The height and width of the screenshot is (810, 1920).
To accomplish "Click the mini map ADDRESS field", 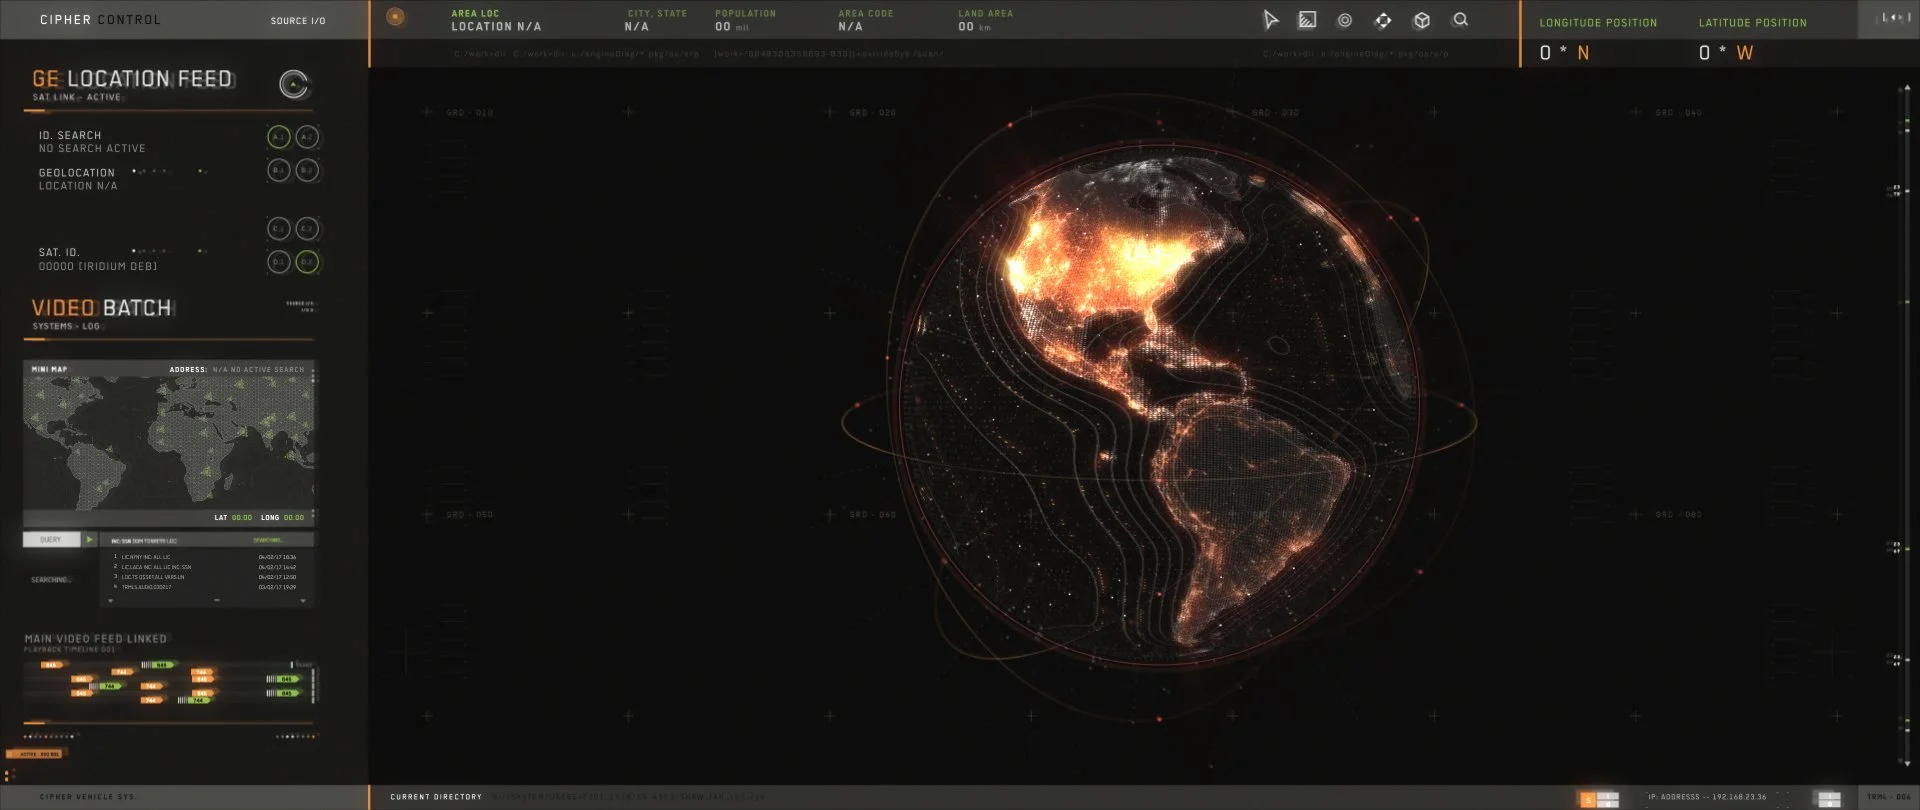I will [237, 370].
